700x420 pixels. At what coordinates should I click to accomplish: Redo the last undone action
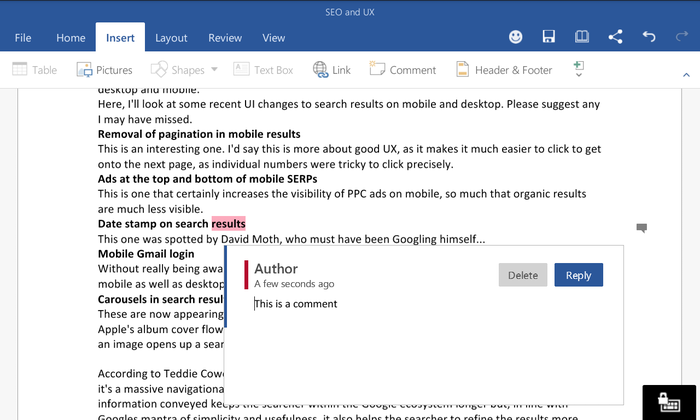click(x=682, y=37)
